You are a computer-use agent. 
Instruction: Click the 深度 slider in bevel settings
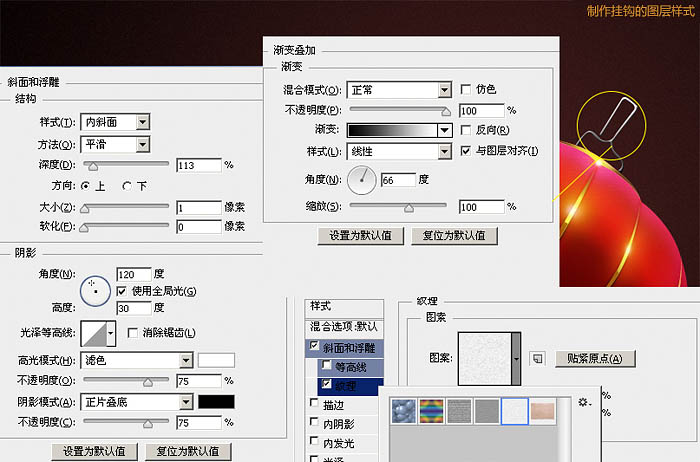(126, 165)
